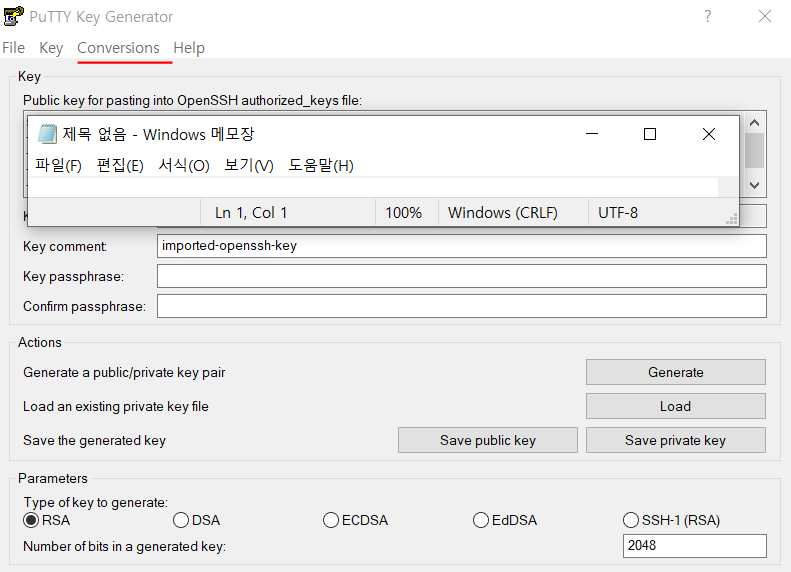
Task: Click the Notepad window size grip
Action: tap(731, 219)
